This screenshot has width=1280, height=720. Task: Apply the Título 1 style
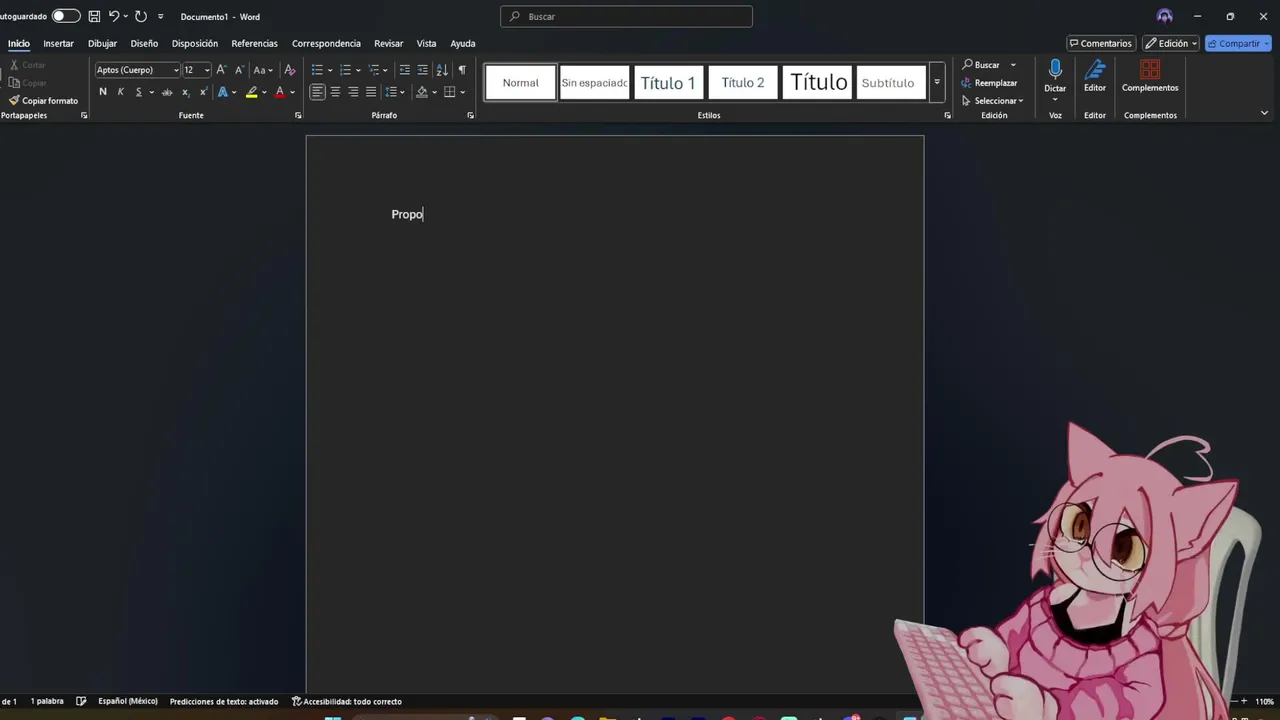click(x=668, y=82)
